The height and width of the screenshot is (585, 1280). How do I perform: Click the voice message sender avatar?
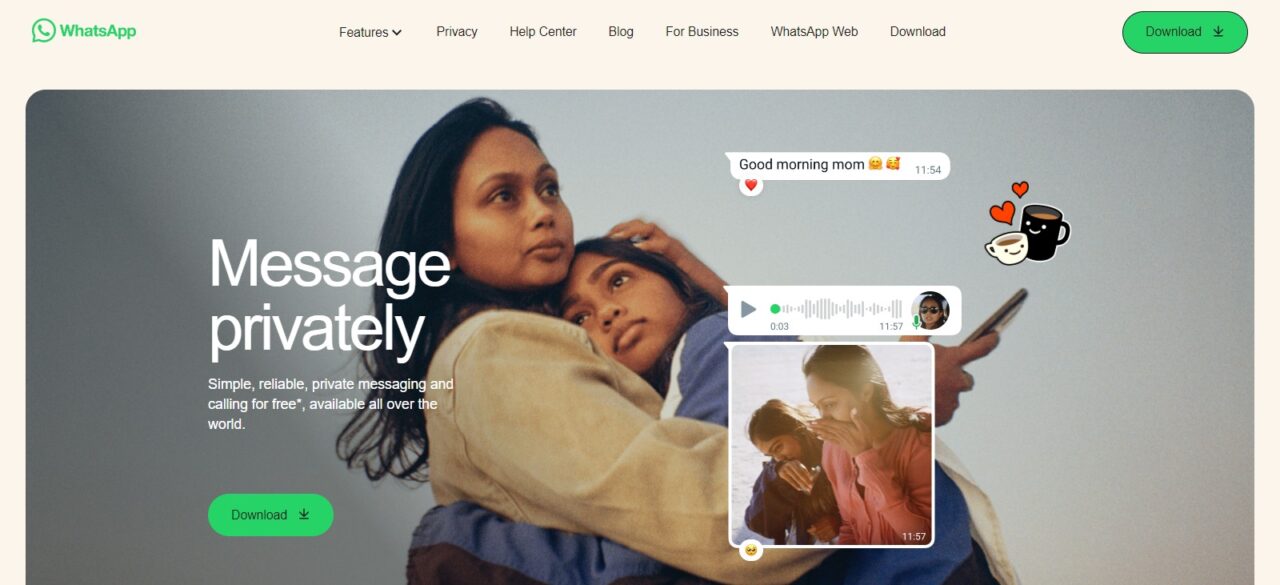930,310
